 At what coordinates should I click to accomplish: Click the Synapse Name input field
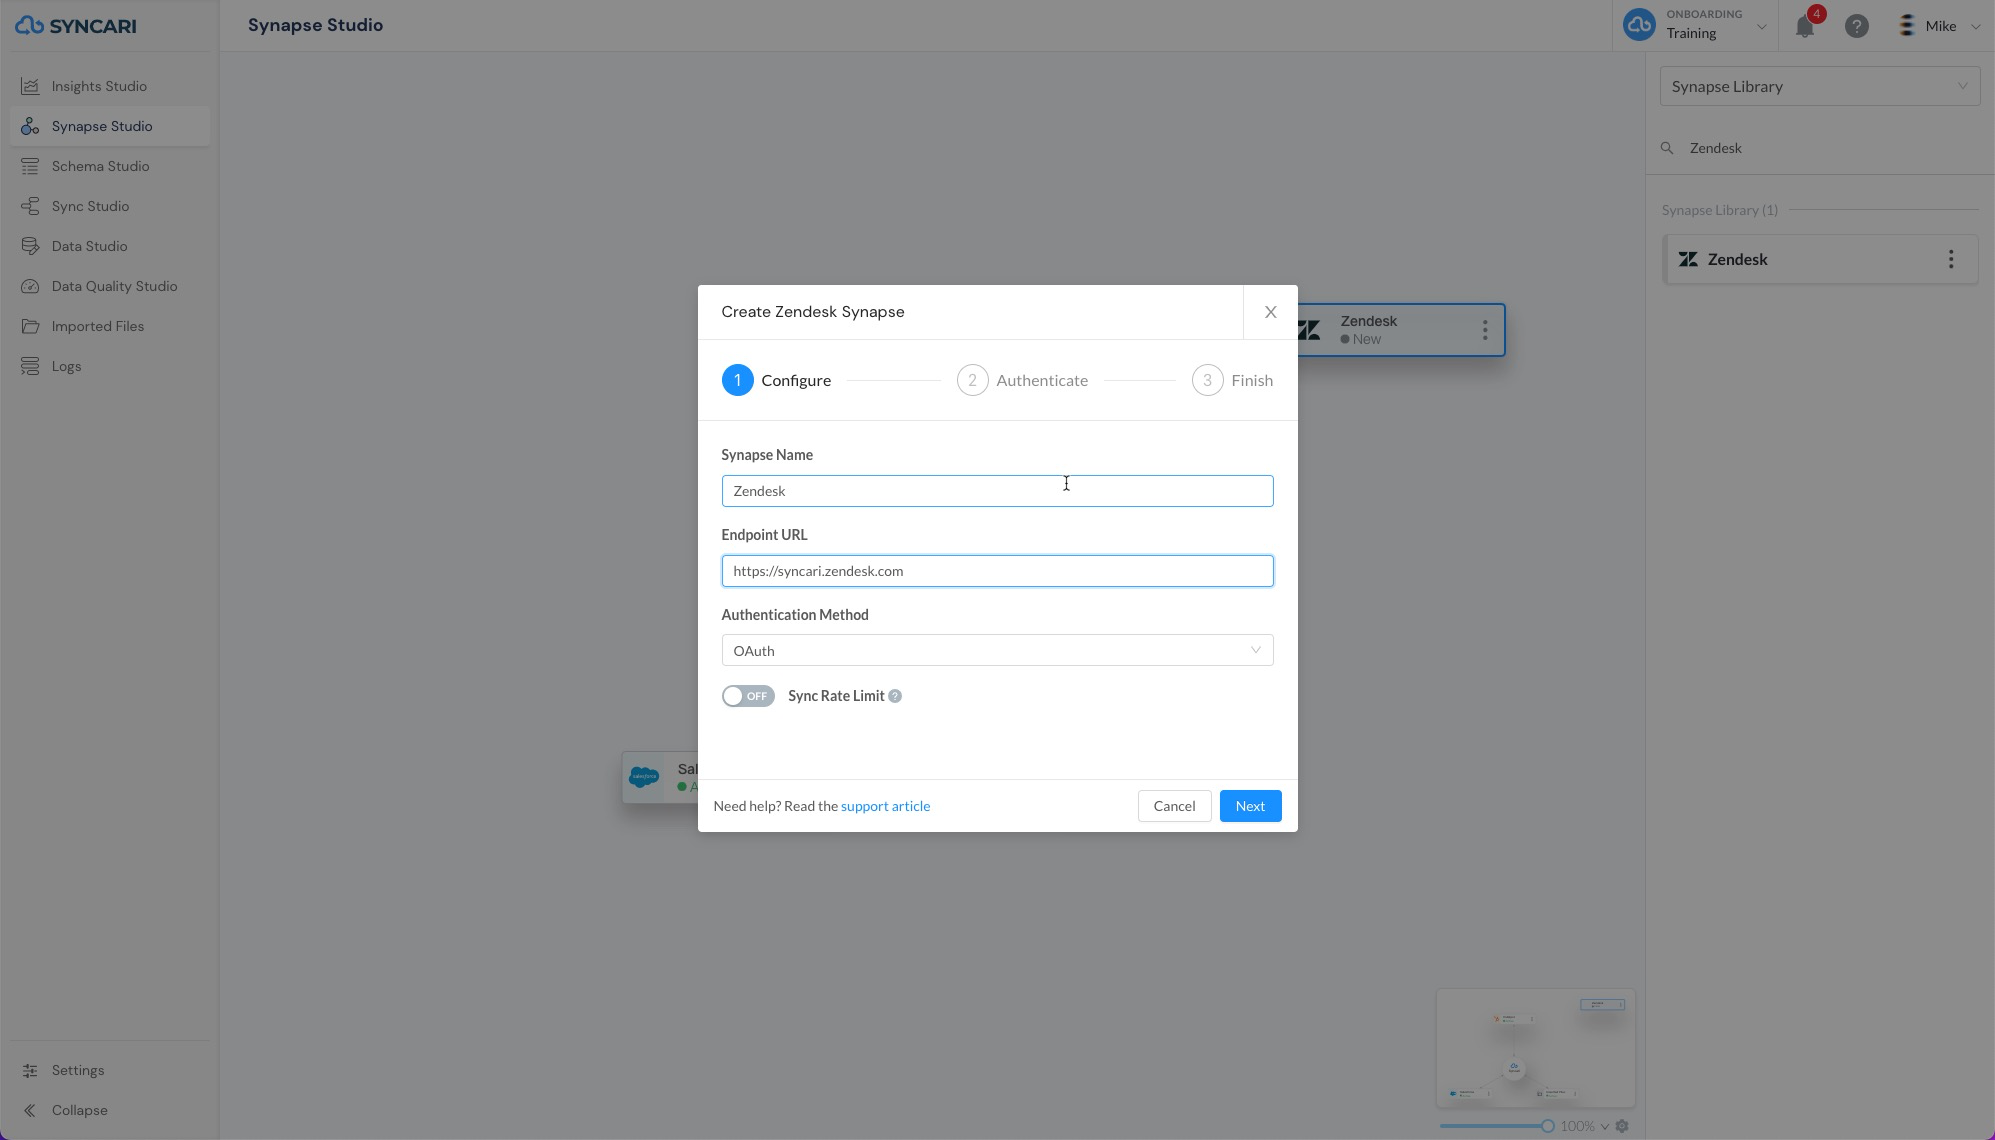(997, 491)
